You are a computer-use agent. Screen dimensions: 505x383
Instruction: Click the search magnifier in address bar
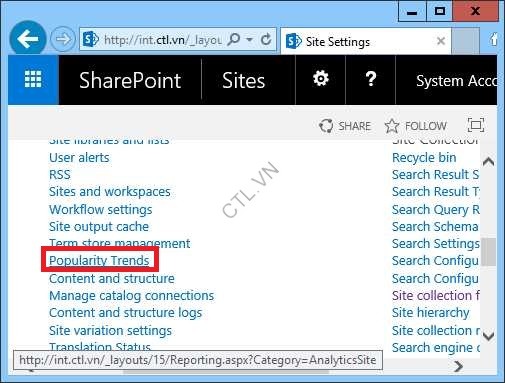point(234,40)
